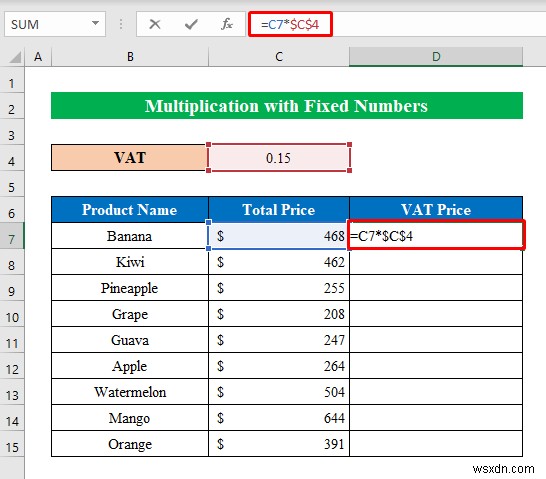Image resolution: width=546 pixels, height=479 pixels.
Task: Select the VAT label cell
Action: point(130,158)
